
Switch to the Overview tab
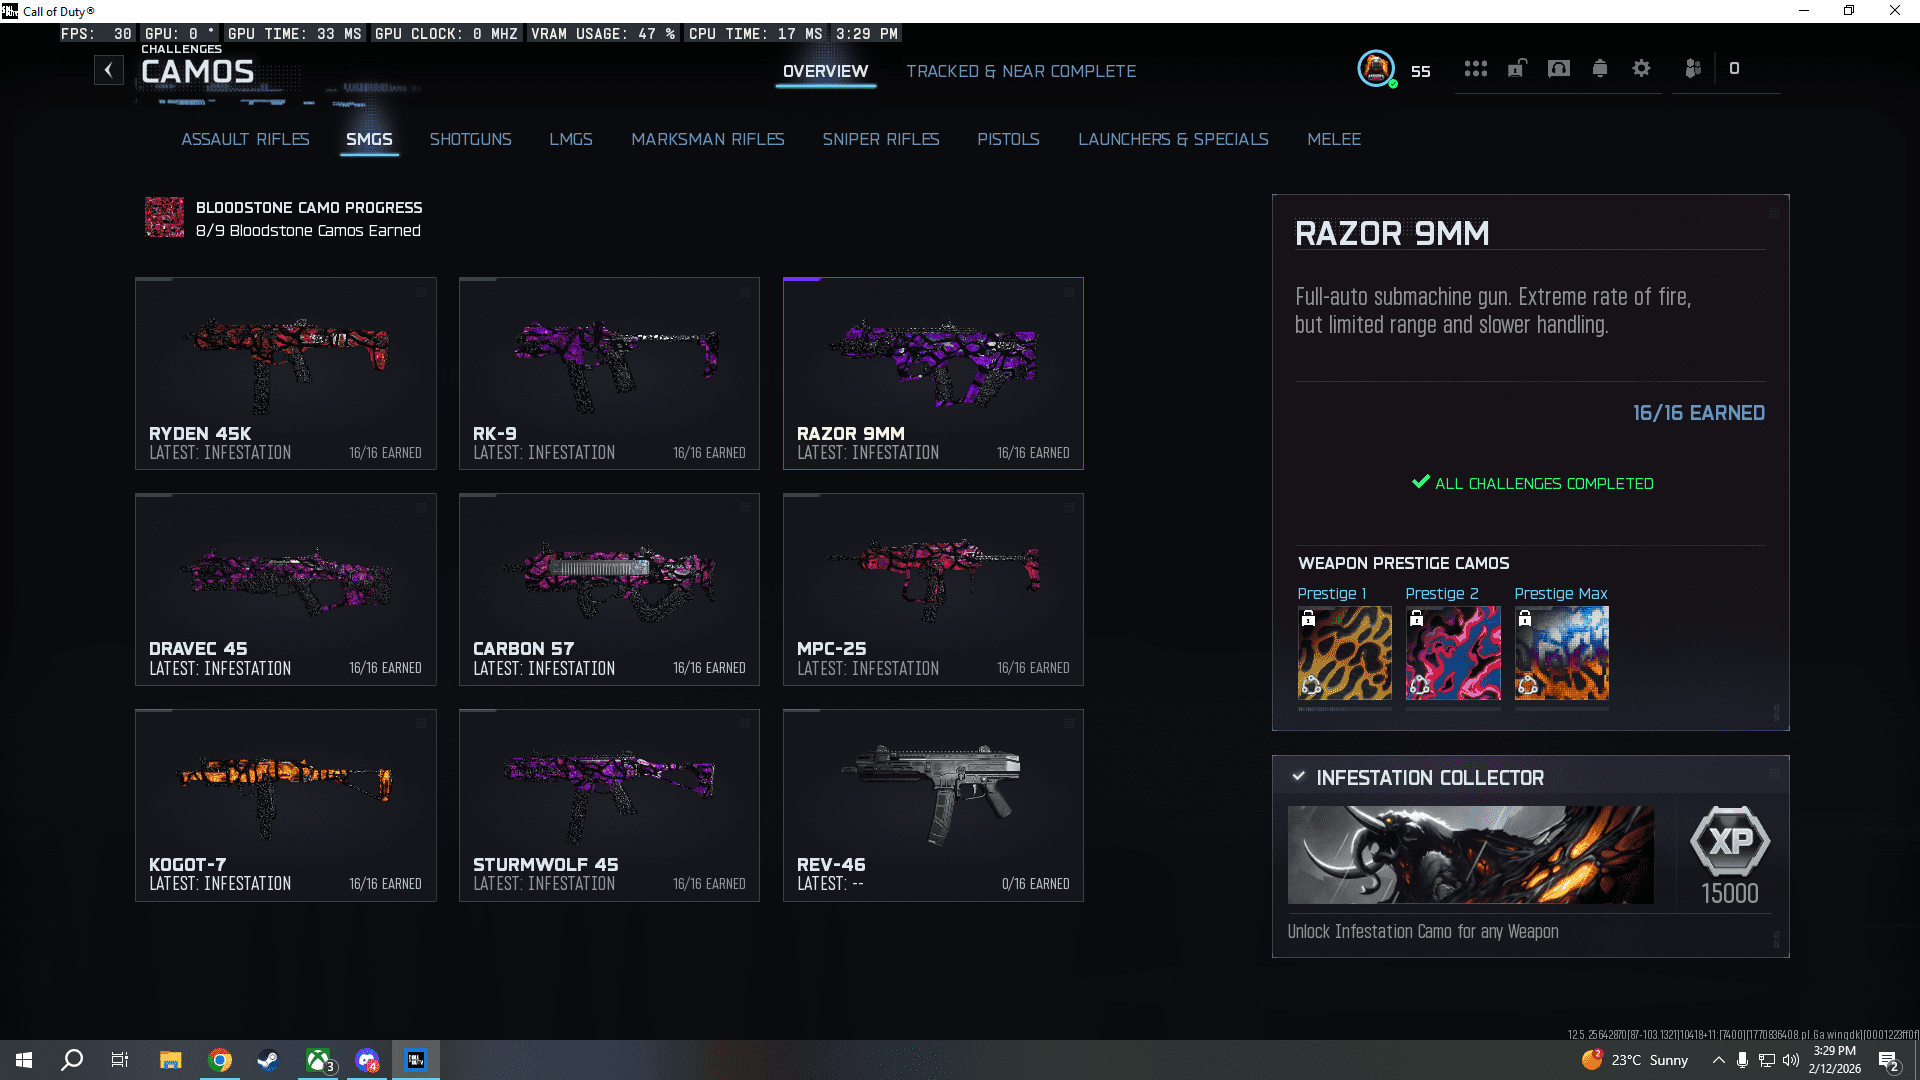[x=825, y=71]
